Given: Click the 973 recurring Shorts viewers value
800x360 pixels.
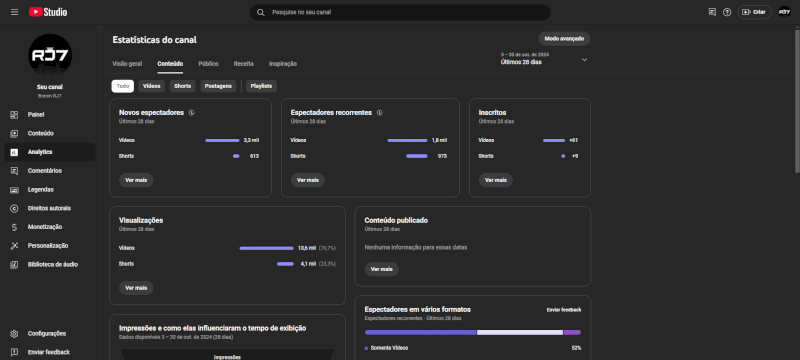Looking at the screenshot, I should (x=442, y=156).
